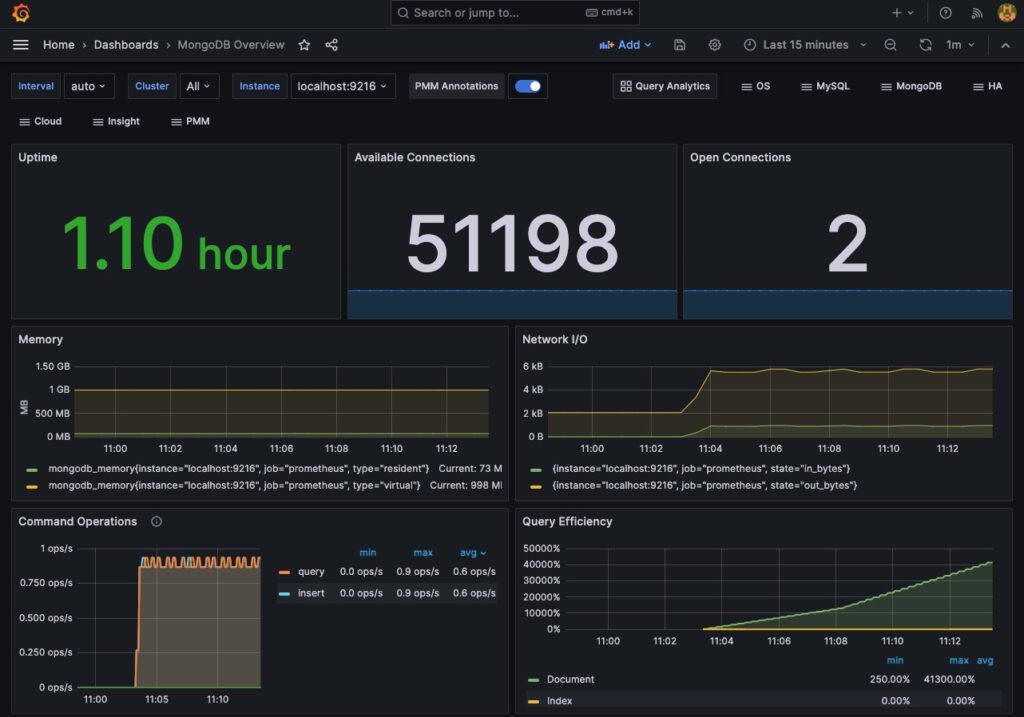This screenshot has height=717, width=1024.
Task: Click the Grafana logo icon
Action: click(21, 12)
